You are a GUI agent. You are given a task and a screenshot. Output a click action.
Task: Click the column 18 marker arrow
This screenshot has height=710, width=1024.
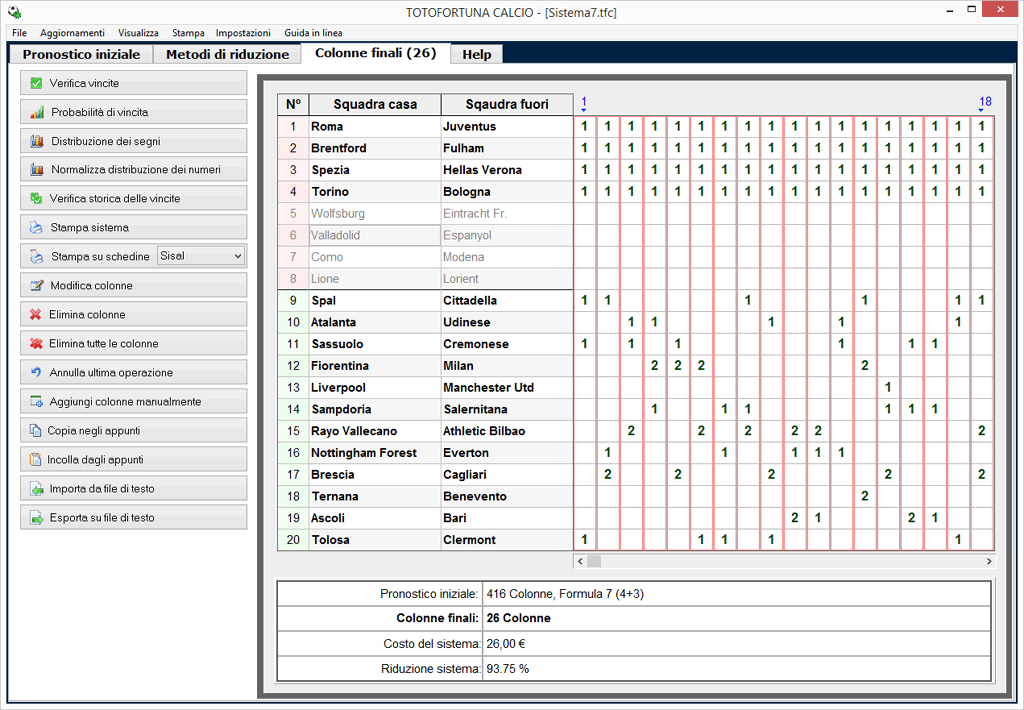coord(984,109)
